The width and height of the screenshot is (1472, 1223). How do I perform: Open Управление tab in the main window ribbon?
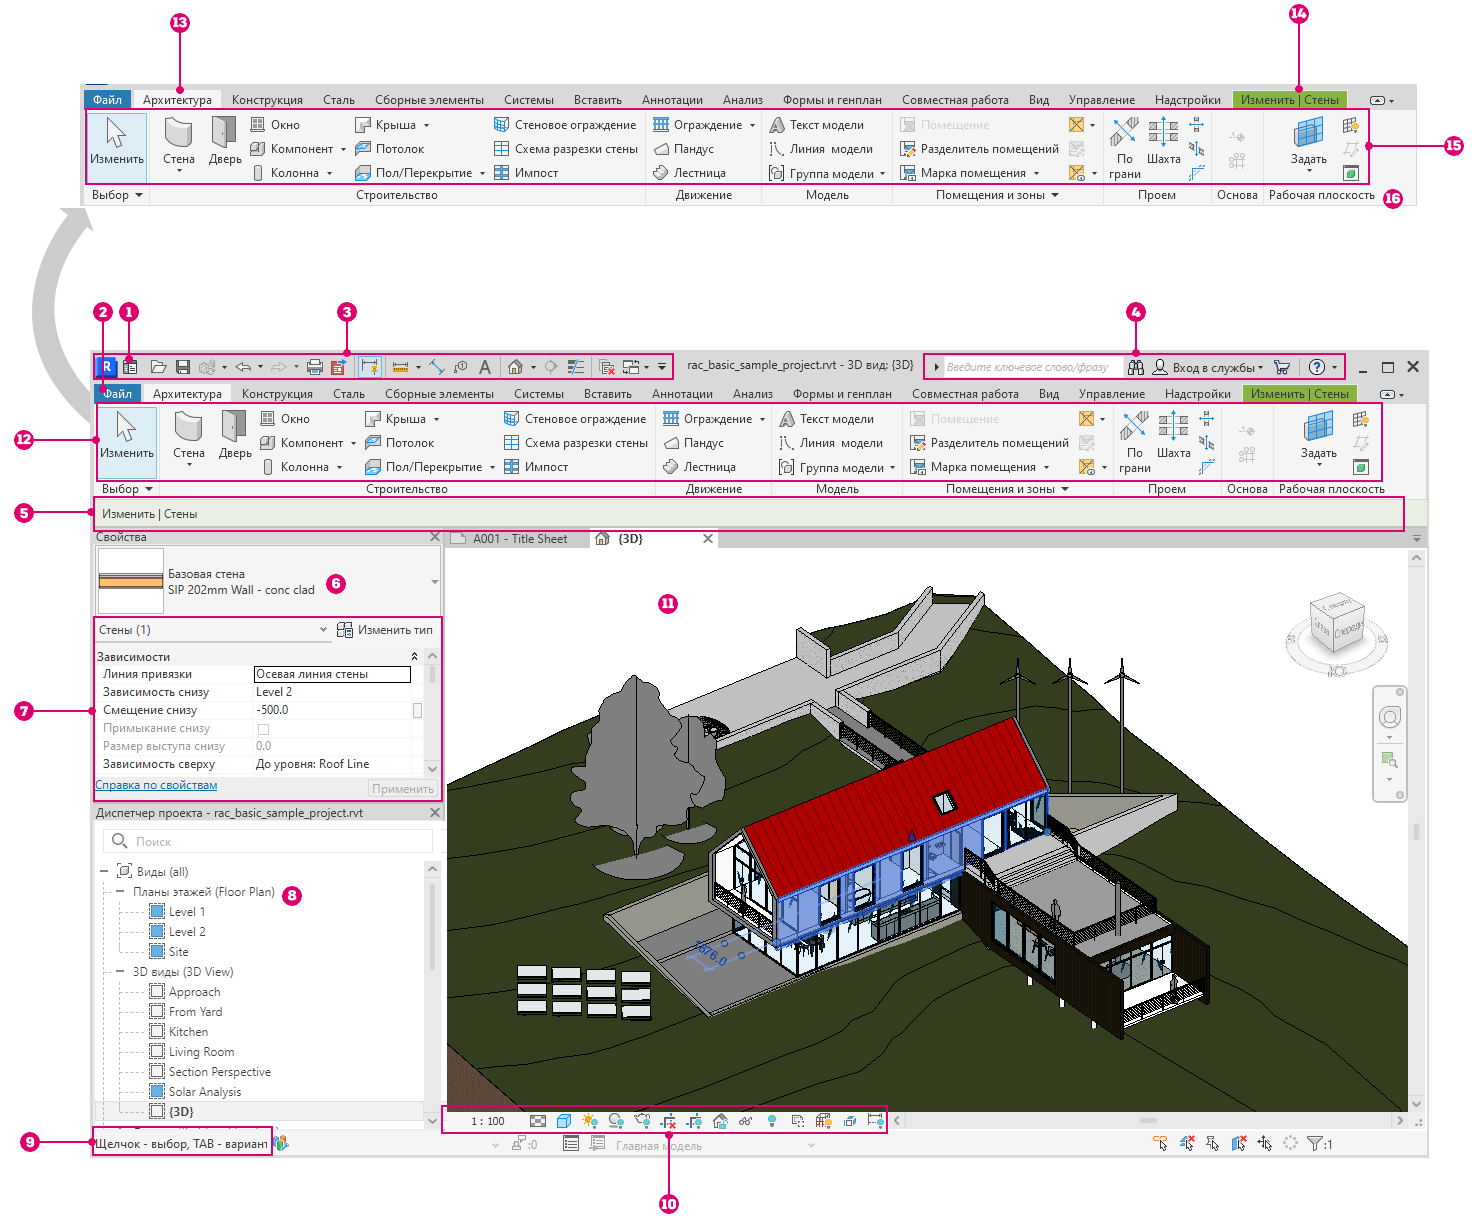pyautogui.click(x=1112, y=394)
